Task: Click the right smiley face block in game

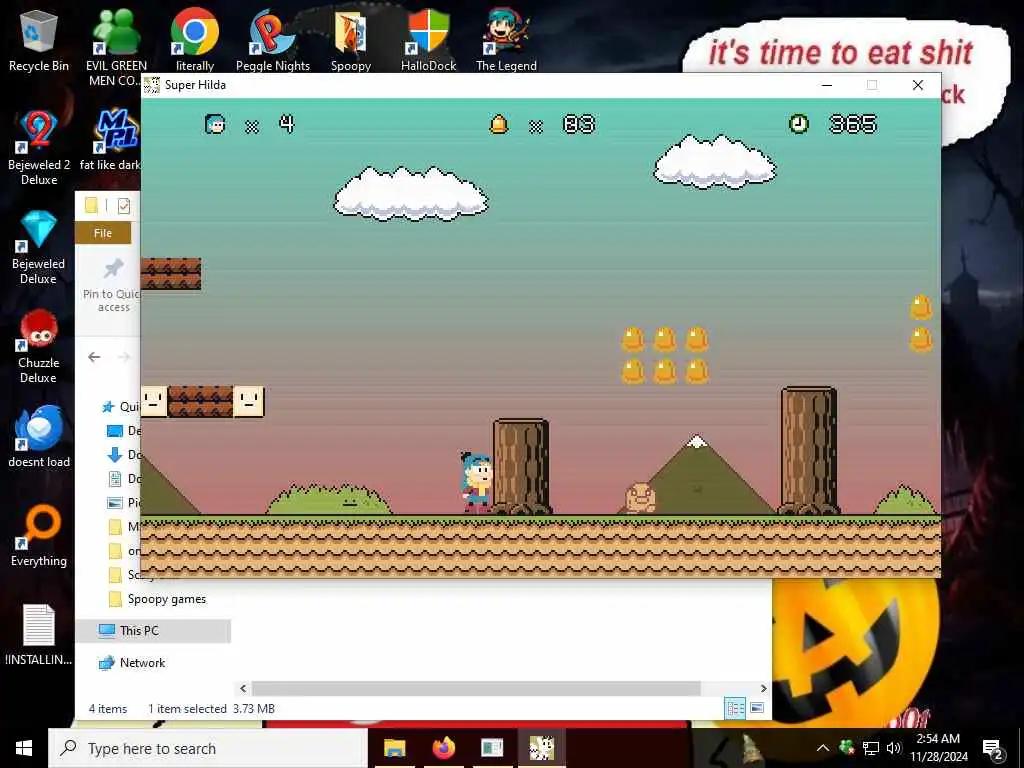Action: click(249, 401)
